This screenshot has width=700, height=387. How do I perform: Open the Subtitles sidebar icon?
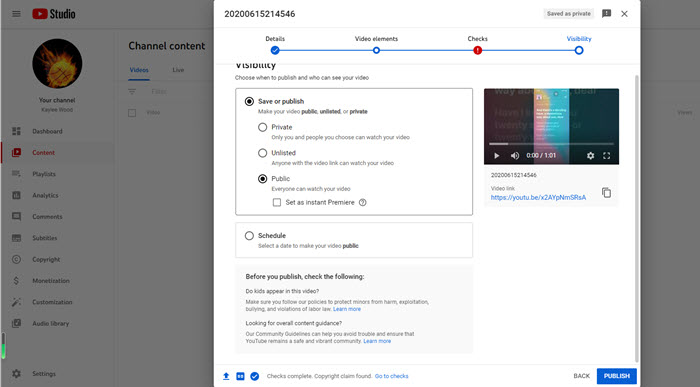point(17,238)
